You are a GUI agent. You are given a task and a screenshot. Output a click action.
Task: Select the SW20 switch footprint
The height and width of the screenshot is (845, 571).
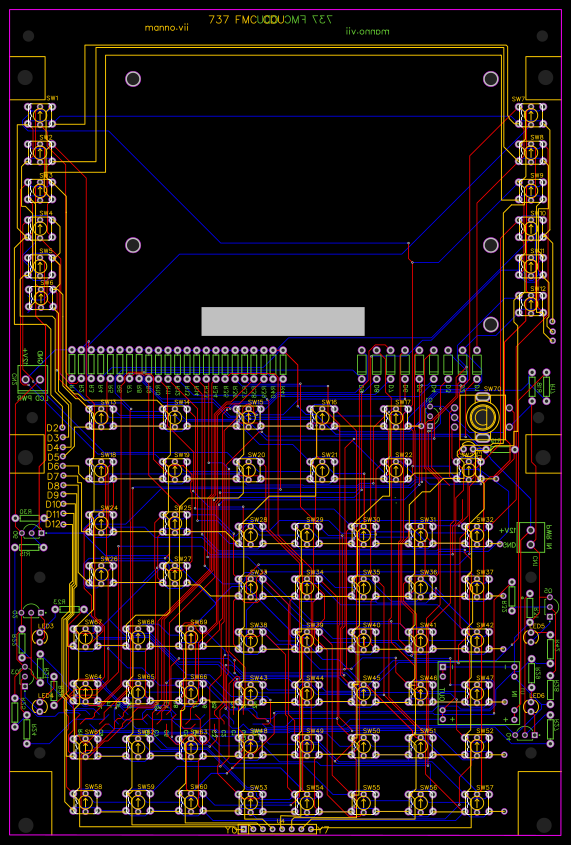pos(249,469)
